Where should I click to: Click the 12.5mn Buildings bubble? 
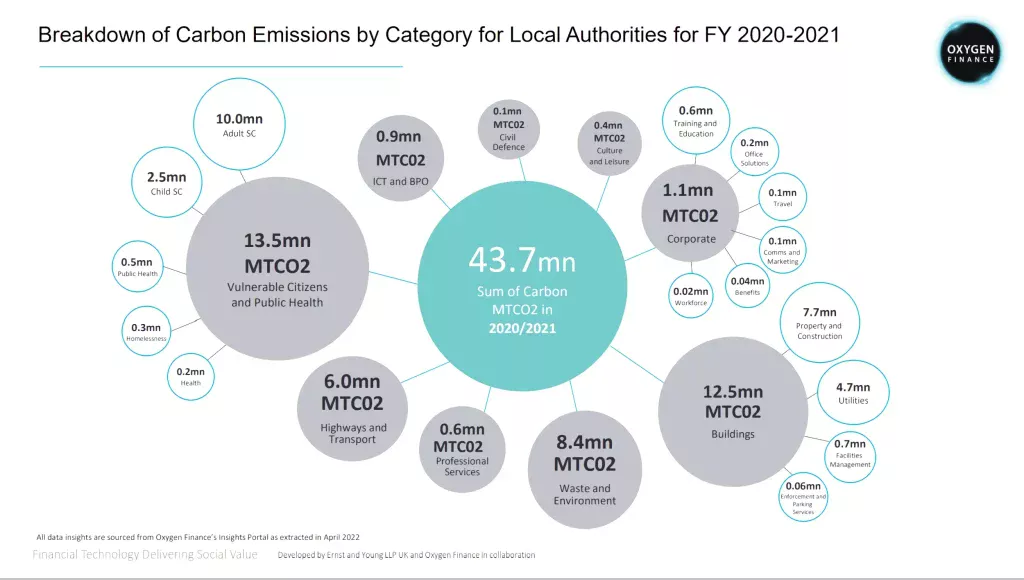[732, 411]
